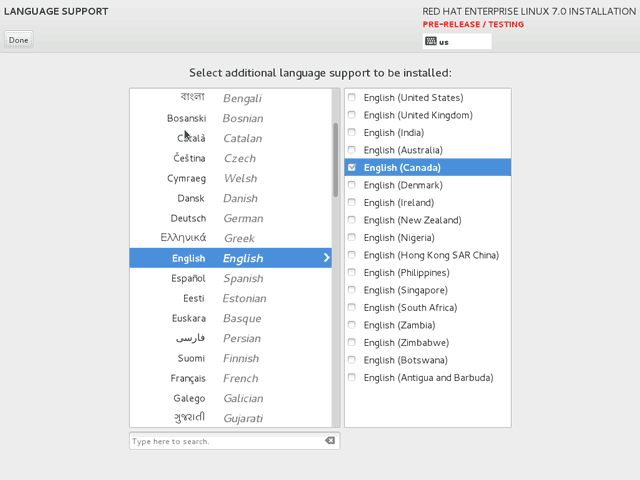The width and height of the screenshot is (640, 480).
Task: Select Greek language row
Action: click(x=231, y=238)
